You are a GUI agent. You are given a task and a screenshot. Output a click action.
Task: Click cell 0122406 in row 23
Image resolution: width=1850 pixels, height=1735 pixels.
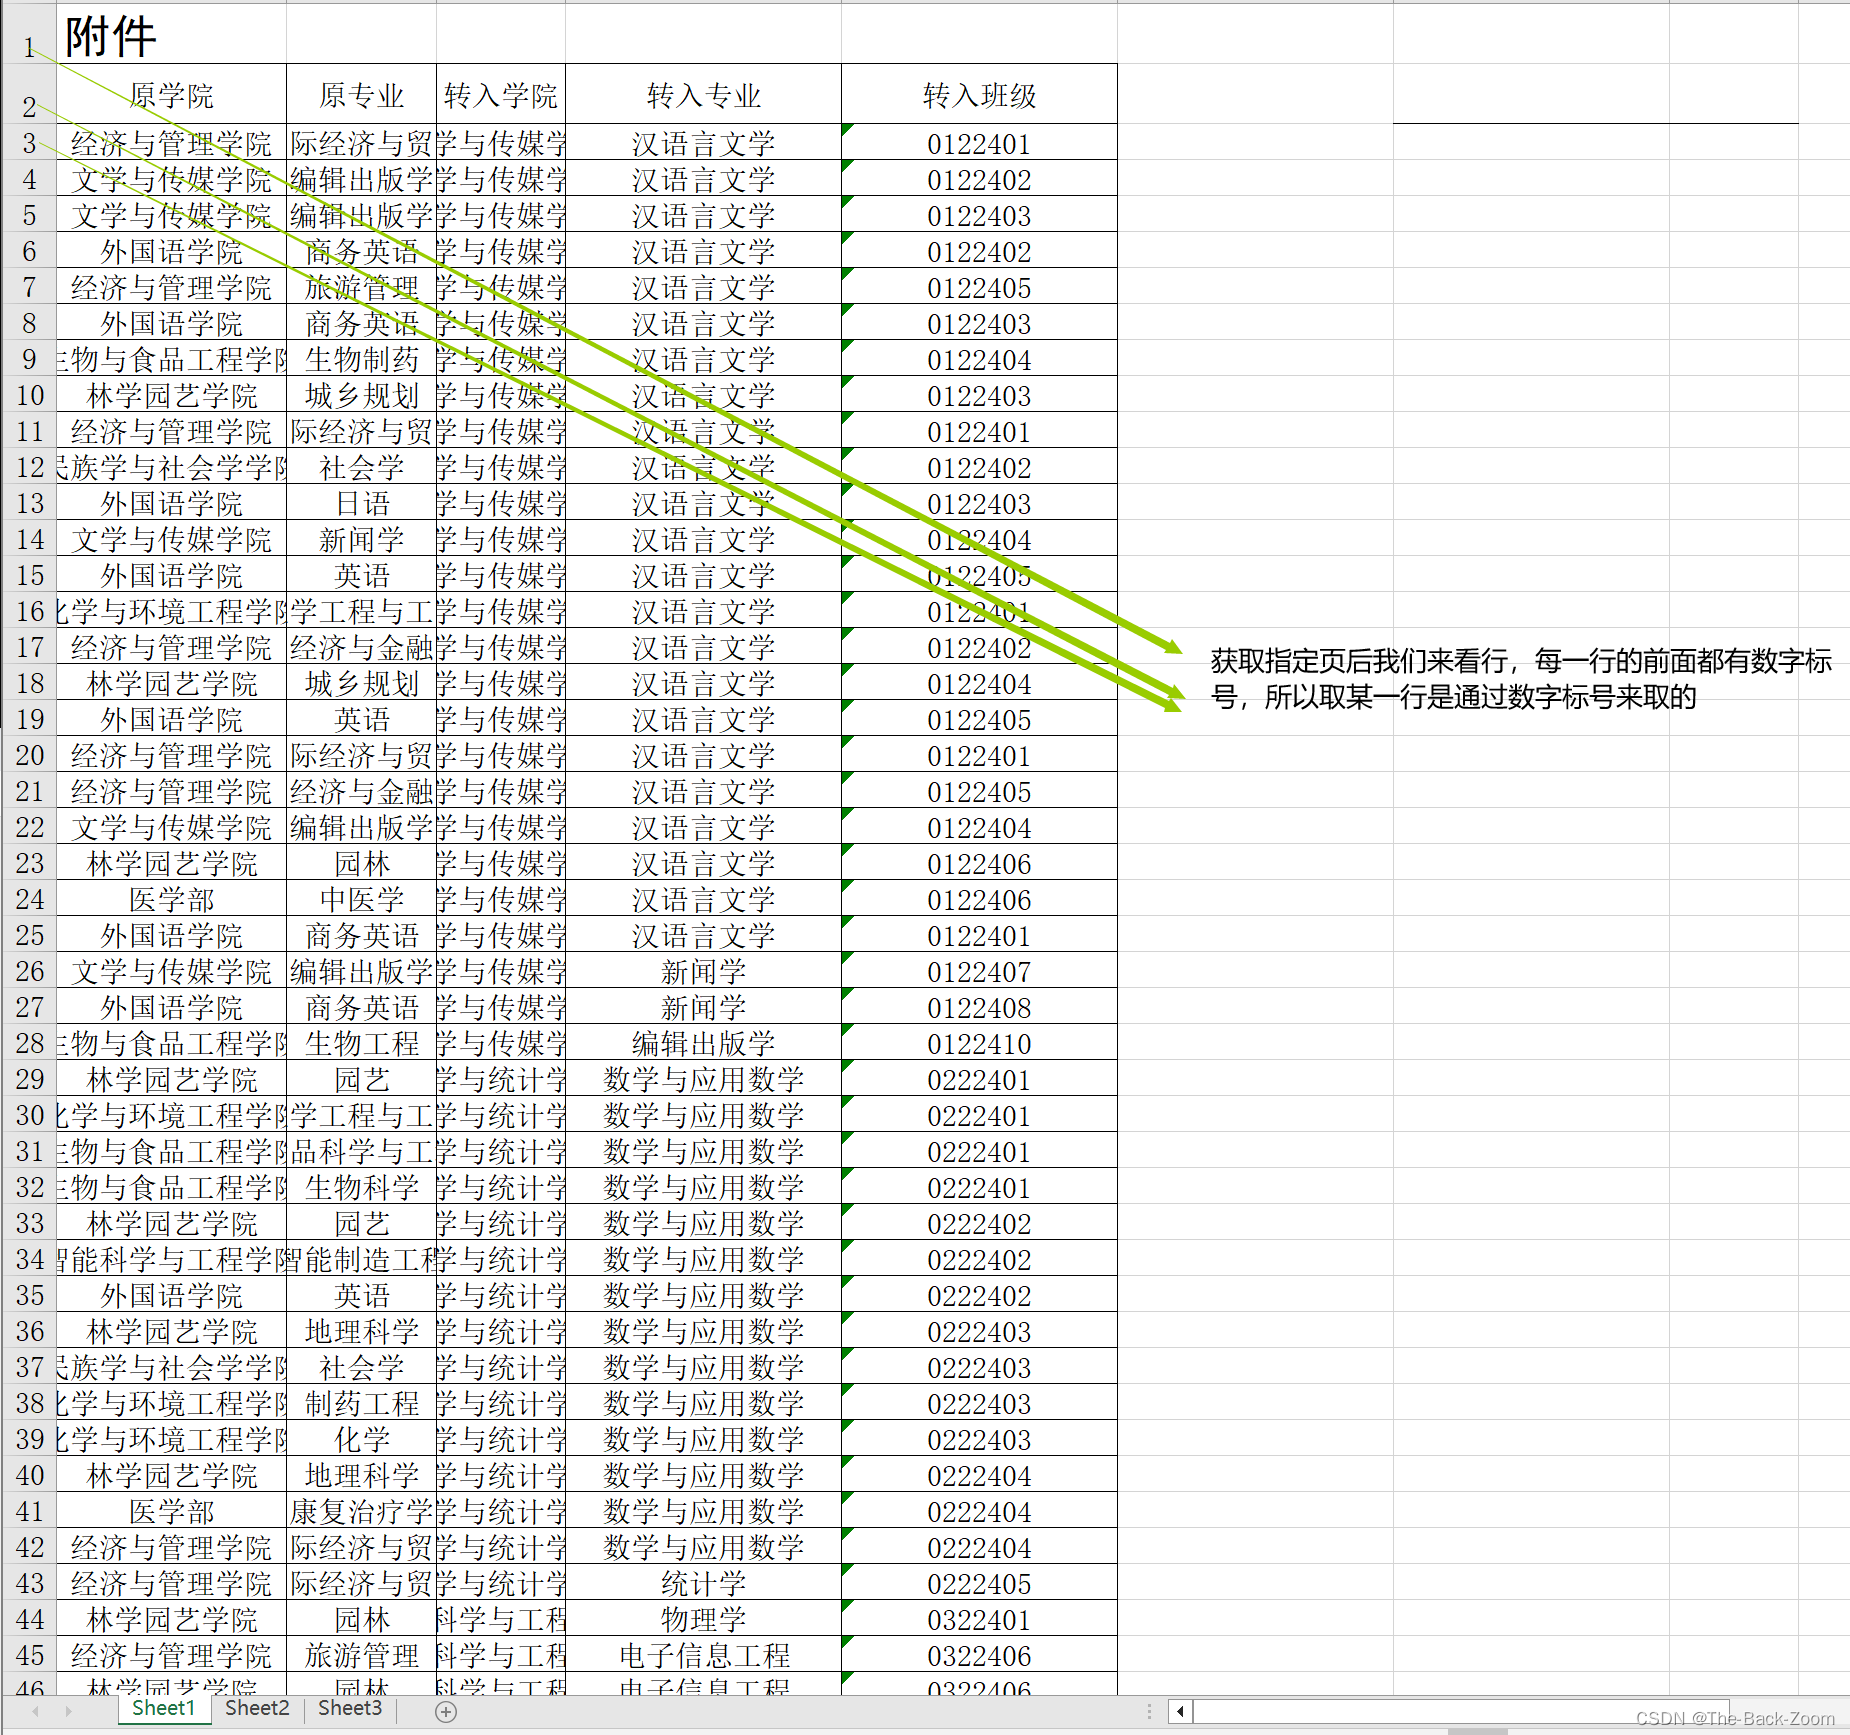(979, 863)
